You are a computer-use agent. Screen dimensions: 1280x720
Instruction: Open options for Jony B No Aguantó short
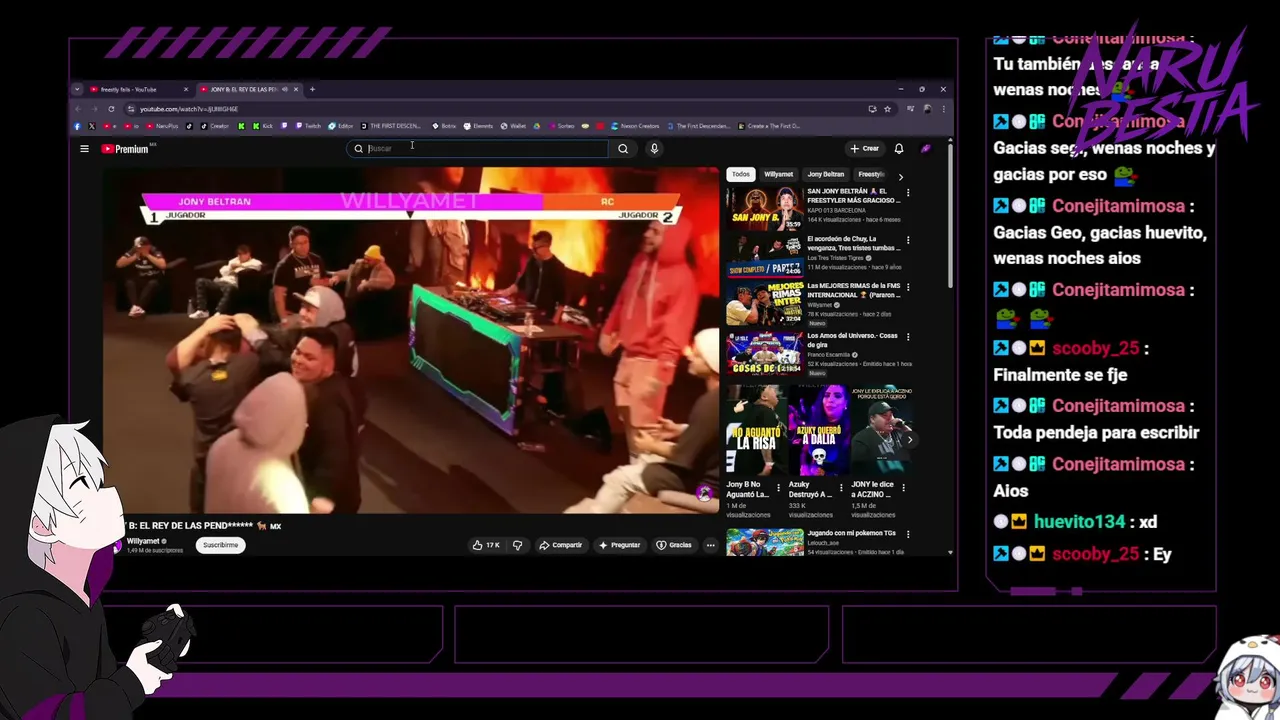(x=780, y=488)
